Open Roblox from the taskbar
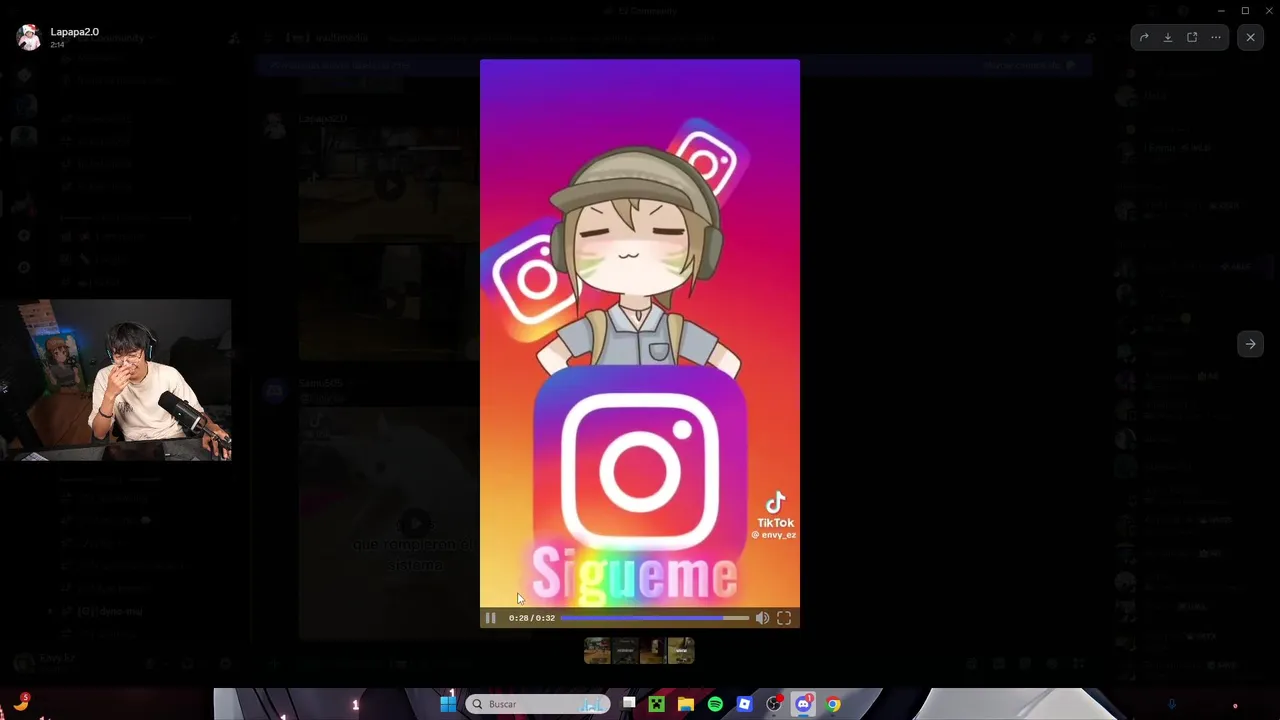 pyautogui.click(x=744, y=704)
